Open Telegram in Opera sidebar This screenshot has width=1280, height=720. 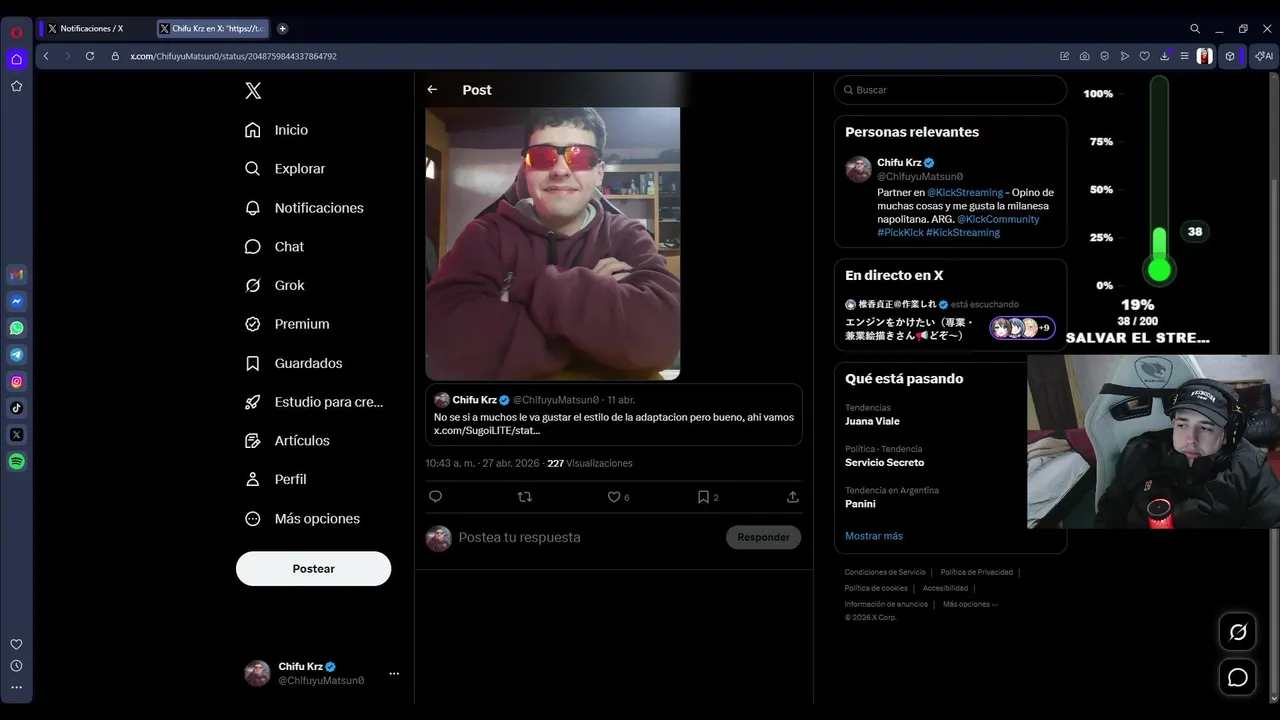click(x=16, y=355)
